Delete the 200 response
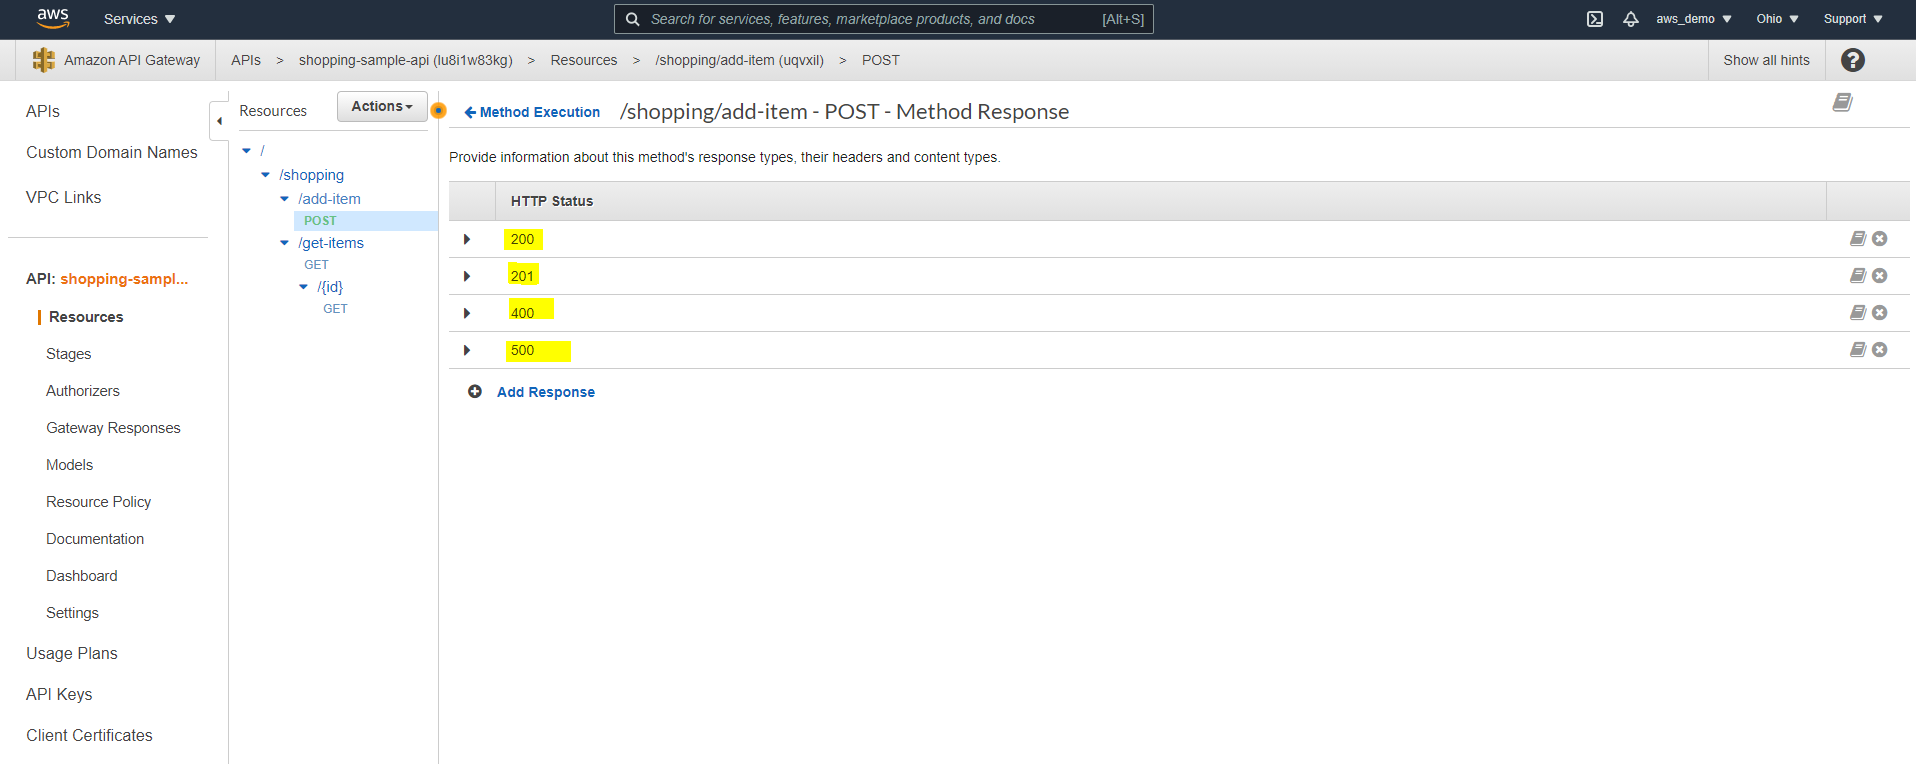The width and height of the screenshot is (1916, 764). (1880, 239)
